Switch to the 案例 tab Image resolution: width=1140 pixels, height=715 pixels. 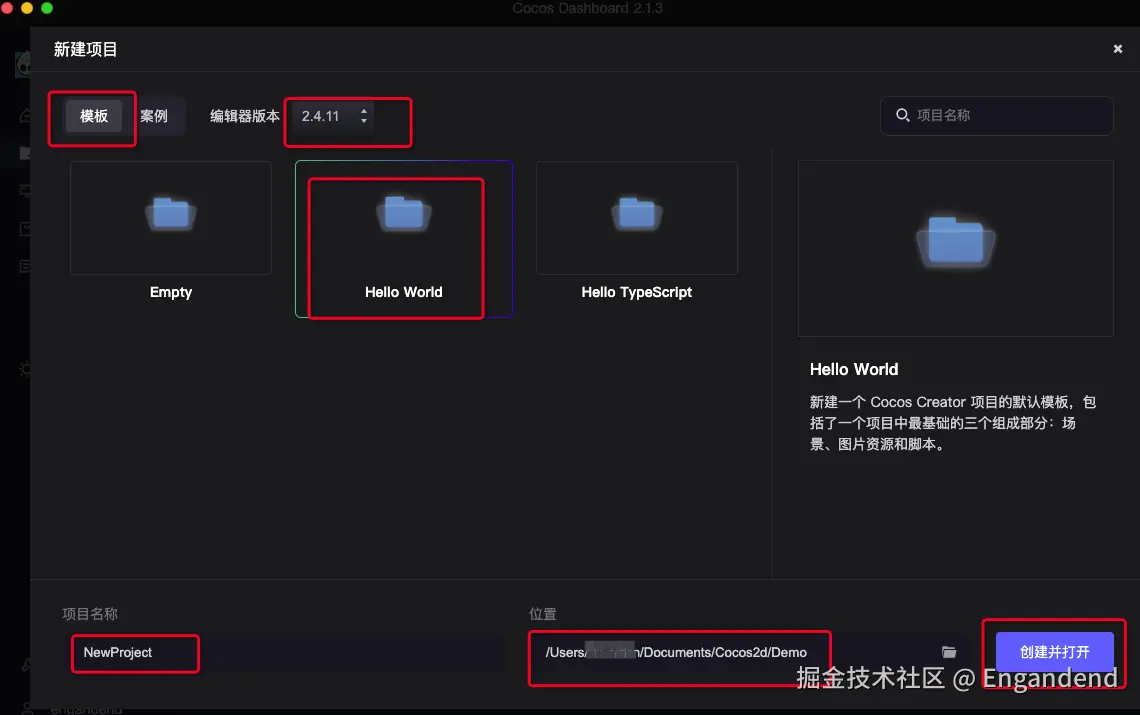[154, 116]
